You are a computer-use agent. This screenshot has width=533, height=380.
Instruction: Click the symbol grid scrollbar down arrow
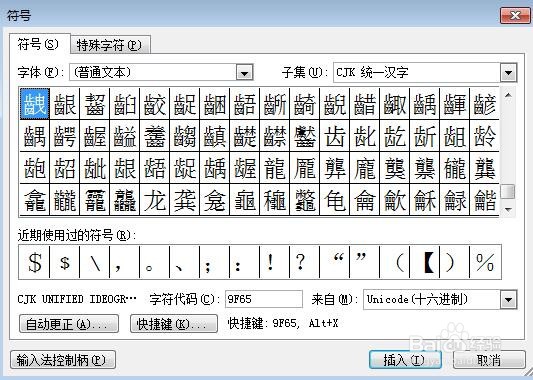coord(509,209)
